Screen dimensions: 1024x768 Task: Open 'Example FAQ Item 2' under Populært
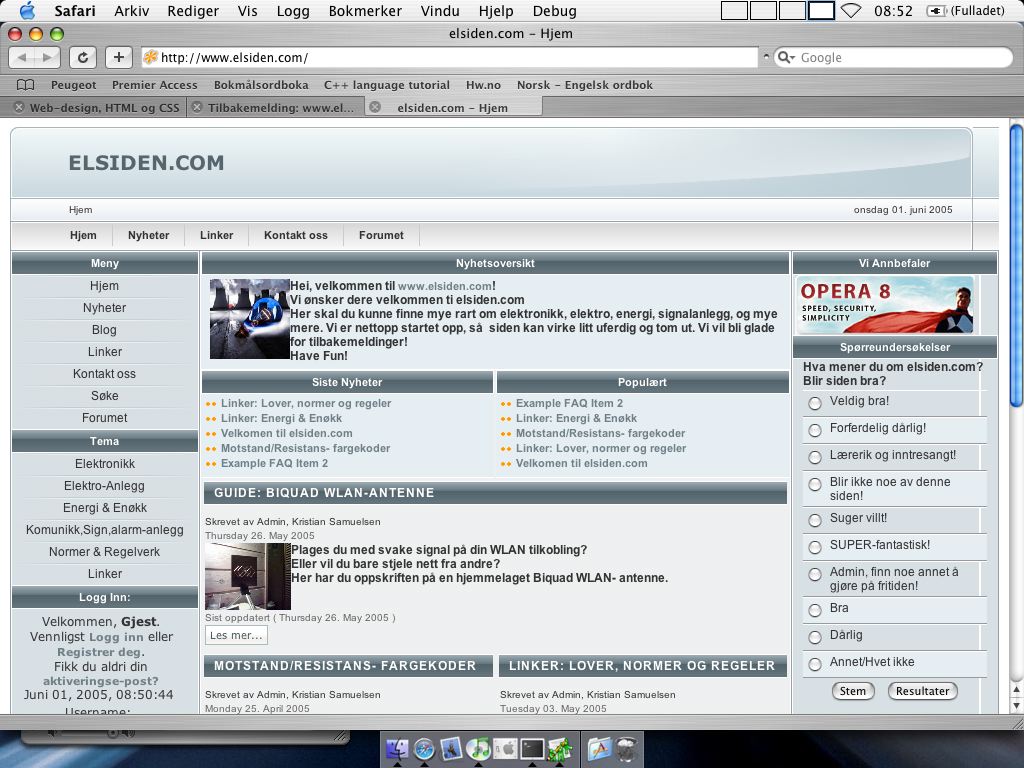[x=569, y=403]
